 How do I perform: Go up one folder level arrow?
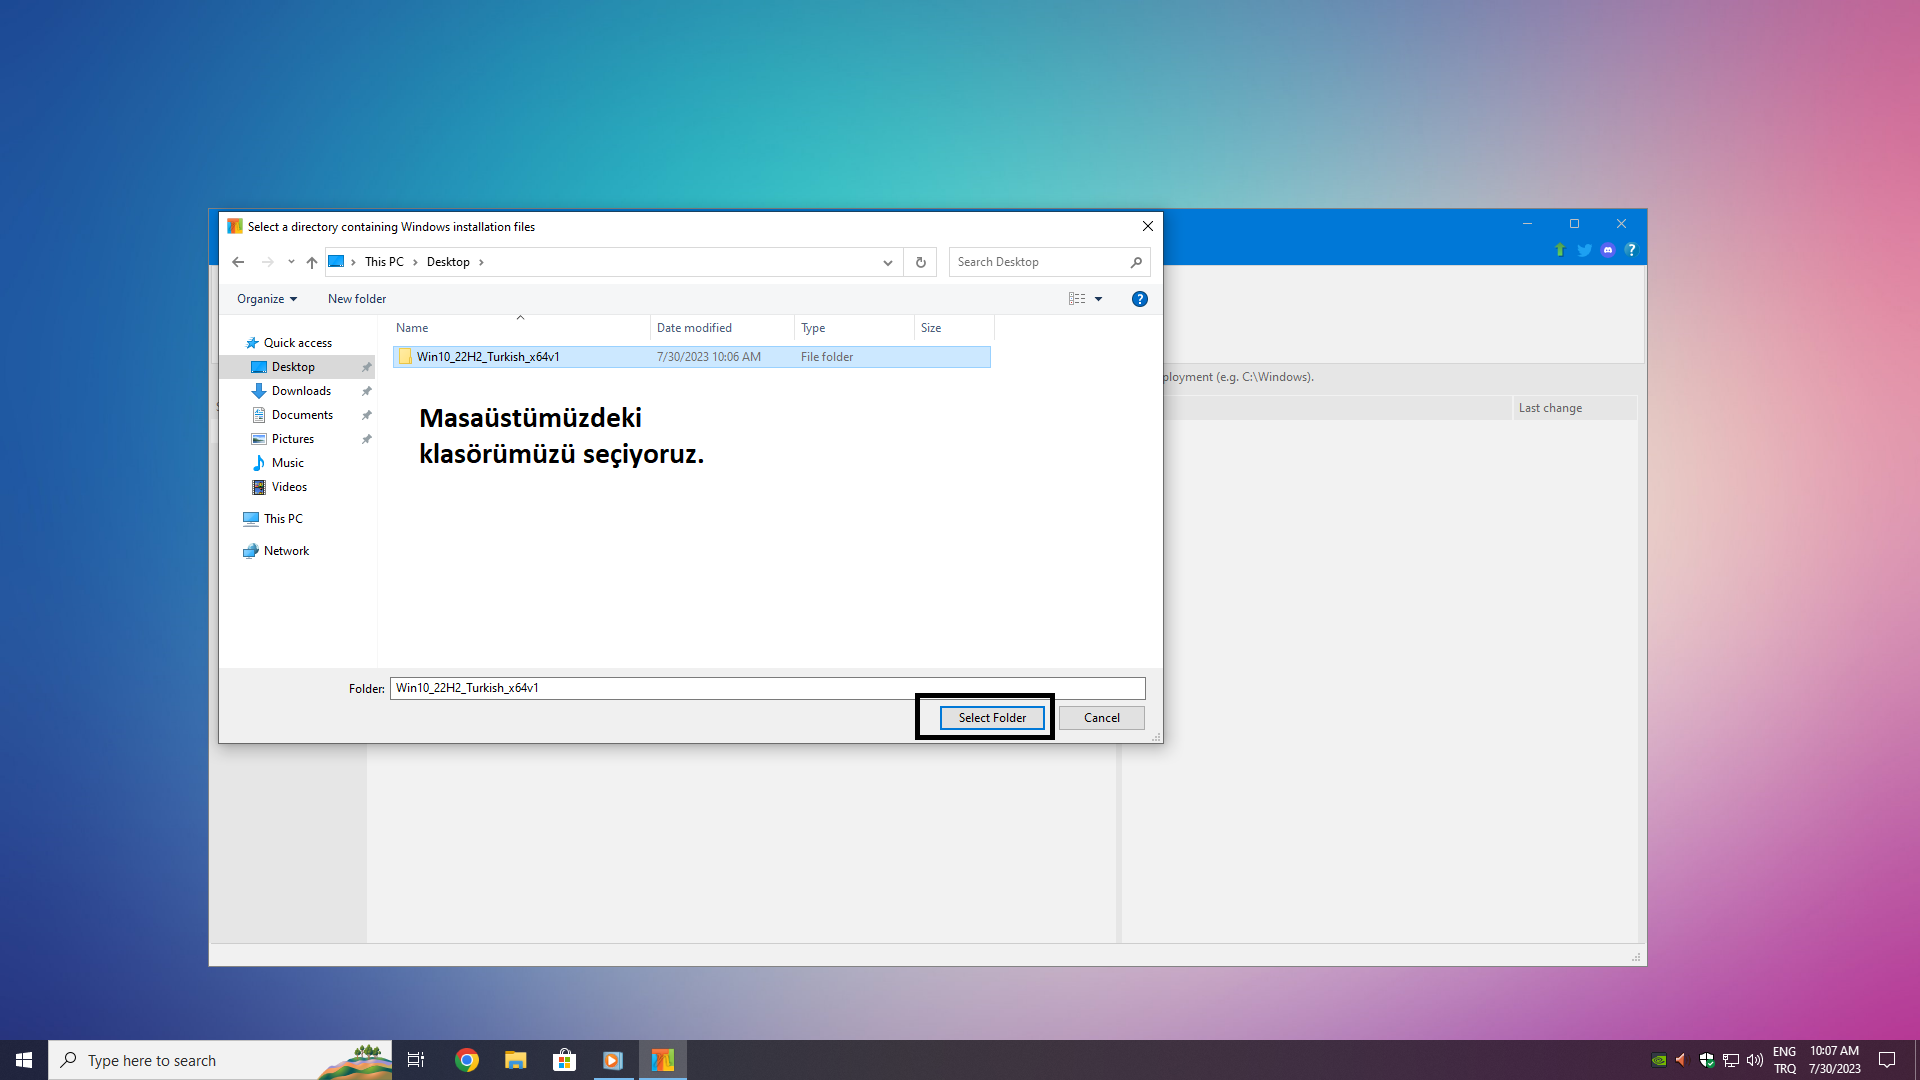pos(312,262)
